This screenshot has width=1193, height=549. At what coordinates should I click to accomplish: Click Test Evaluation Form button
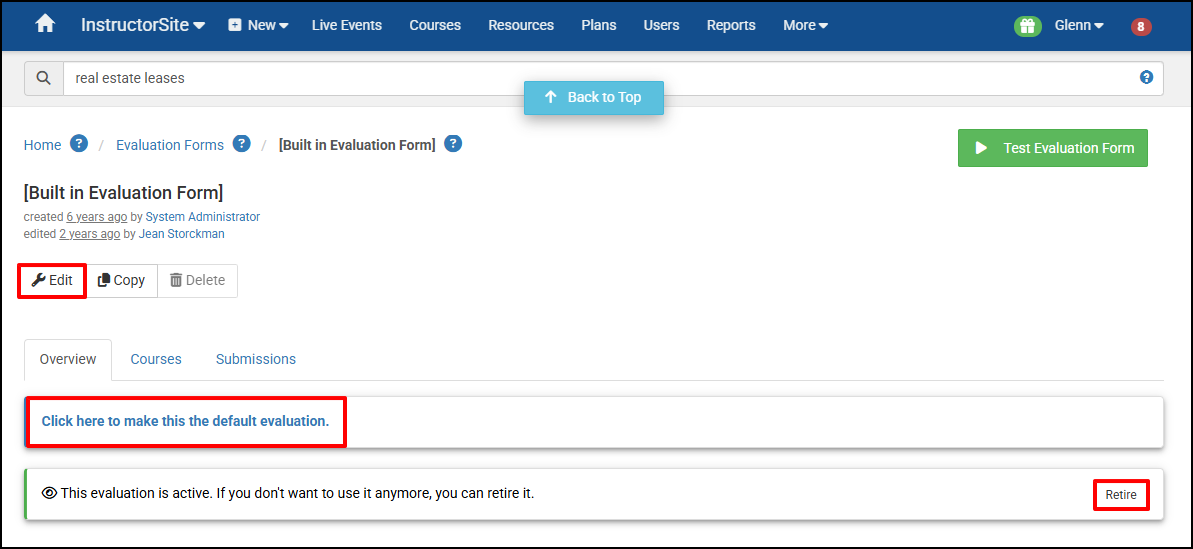pyautogui.click(x=1053, y=148)
